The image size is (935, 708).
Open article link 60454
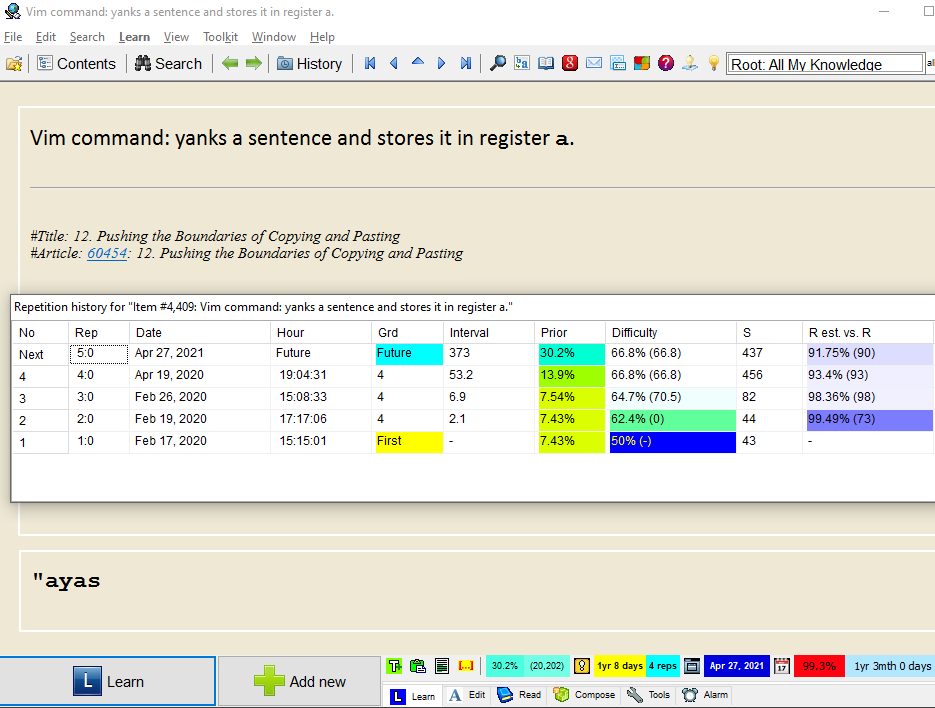pyautogui.click(x=106, y=253)
